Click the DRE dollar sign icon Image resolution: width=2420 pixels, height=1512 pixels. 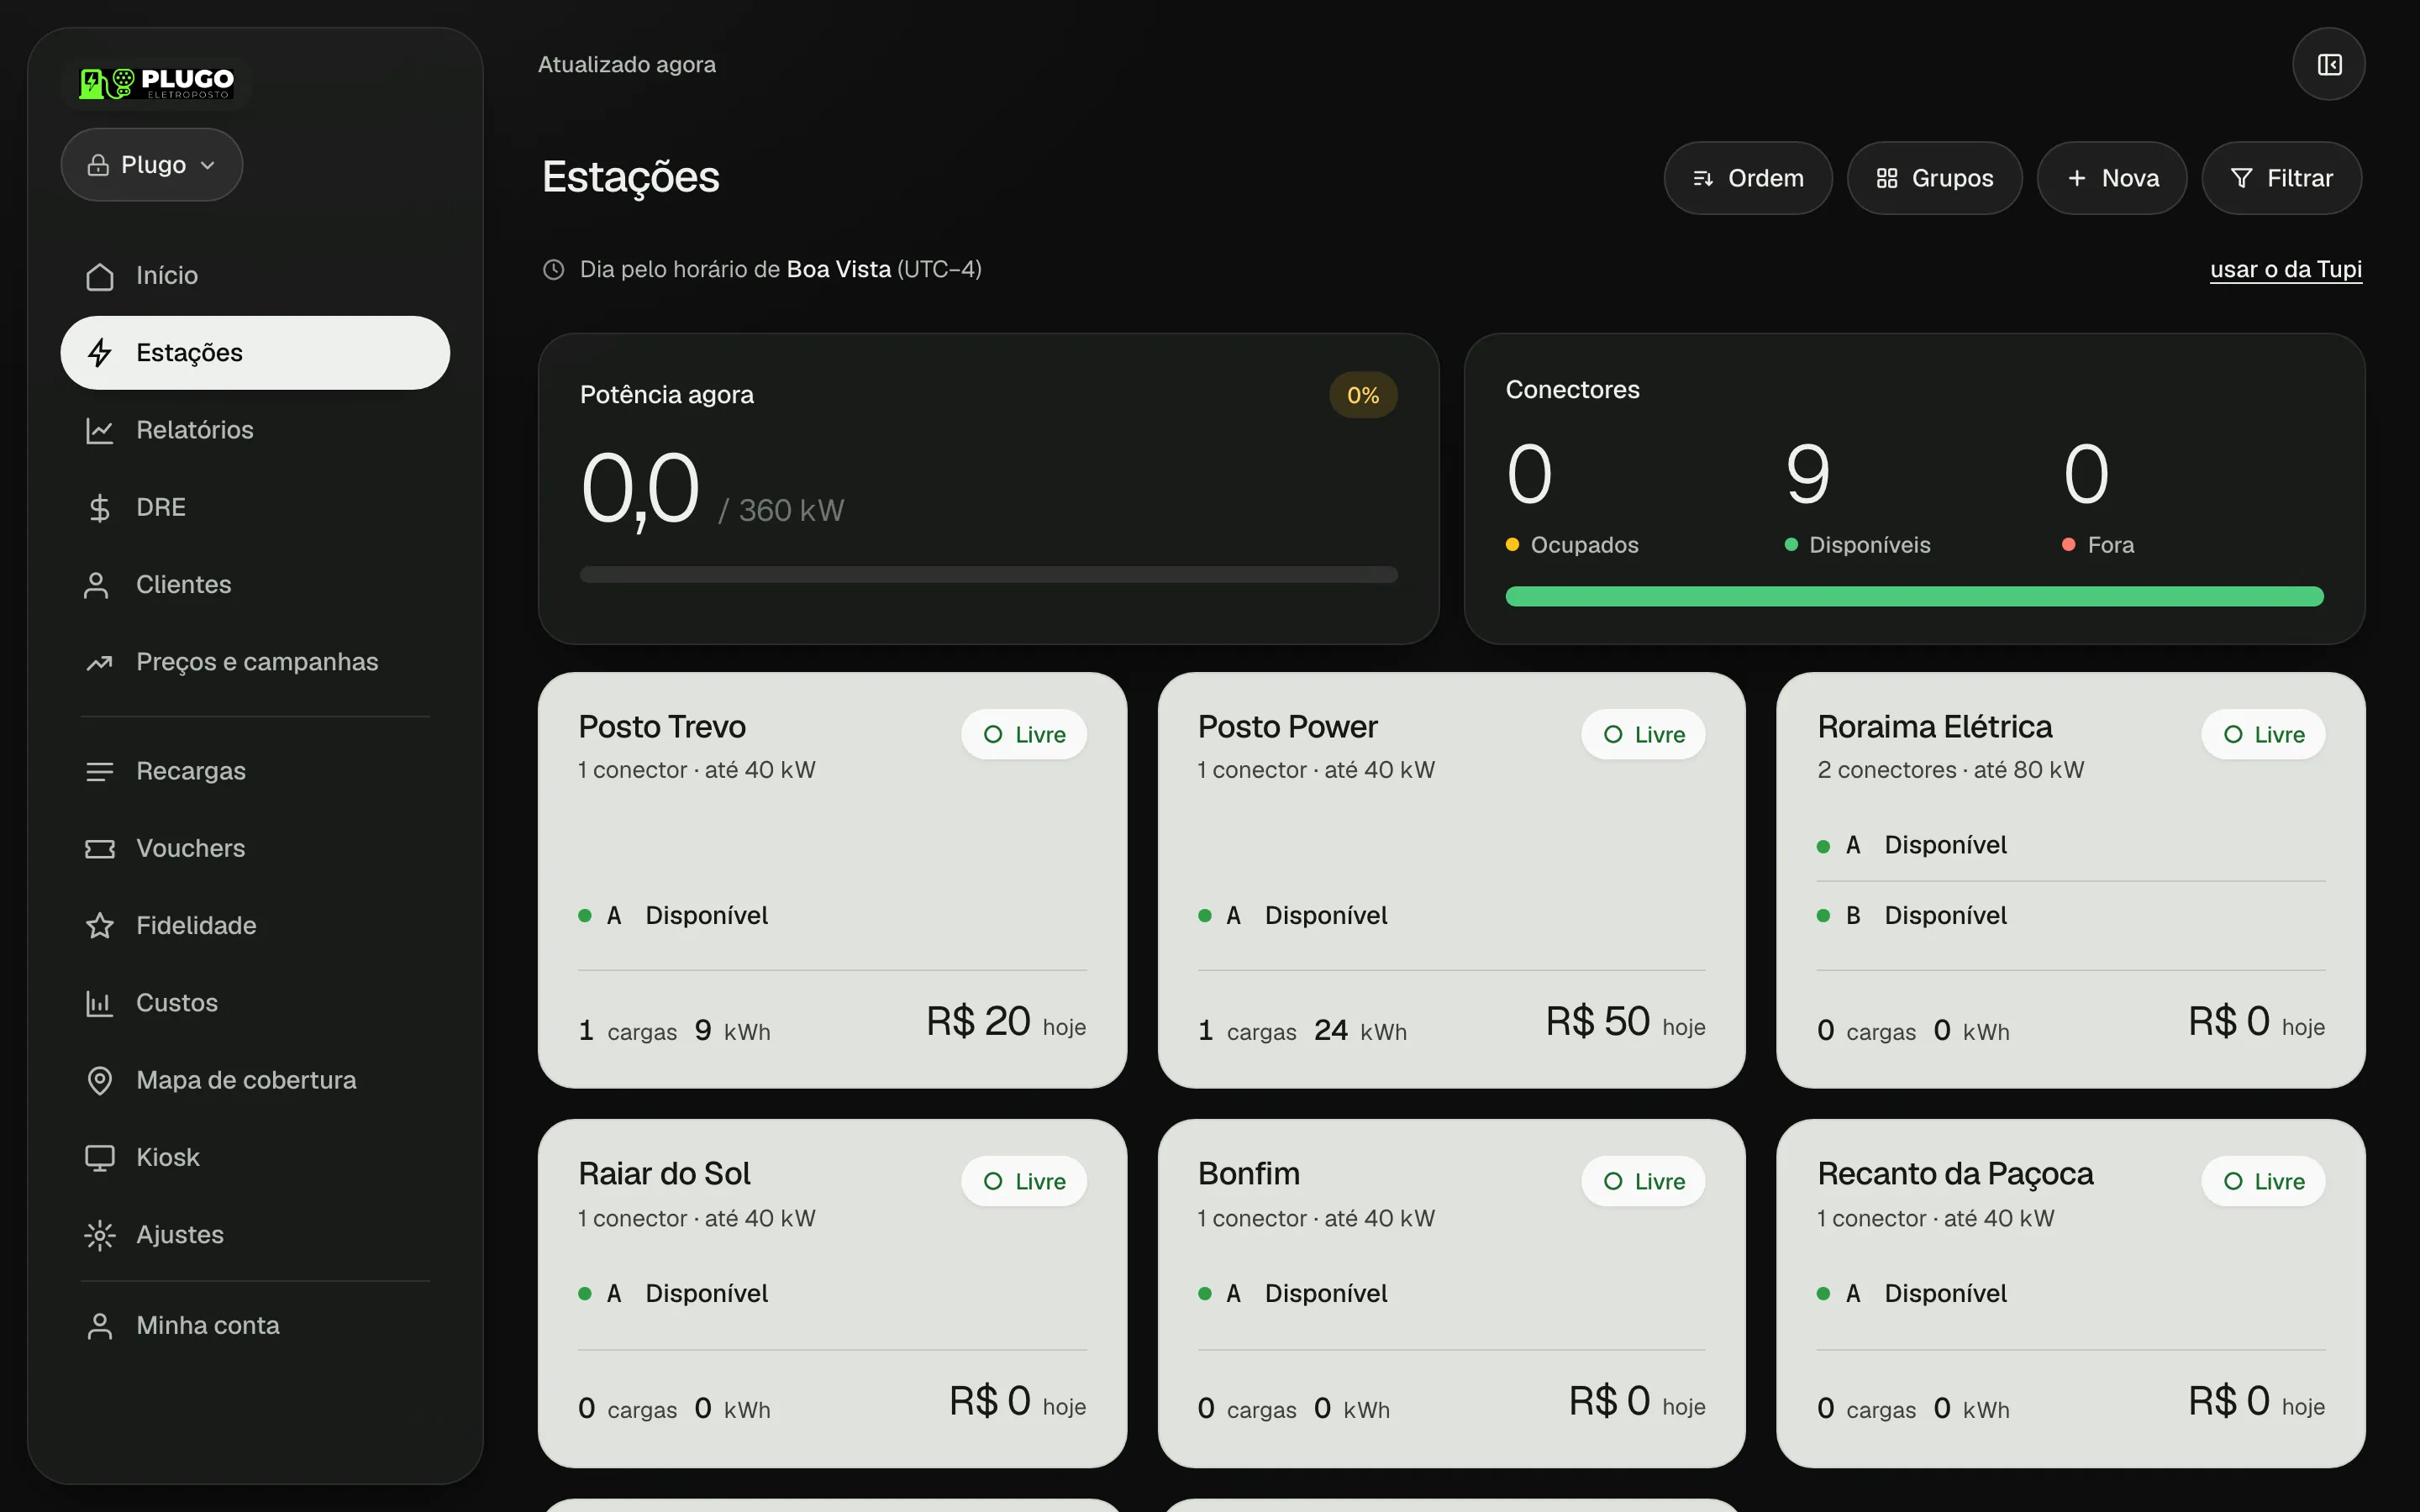(99, 508)
